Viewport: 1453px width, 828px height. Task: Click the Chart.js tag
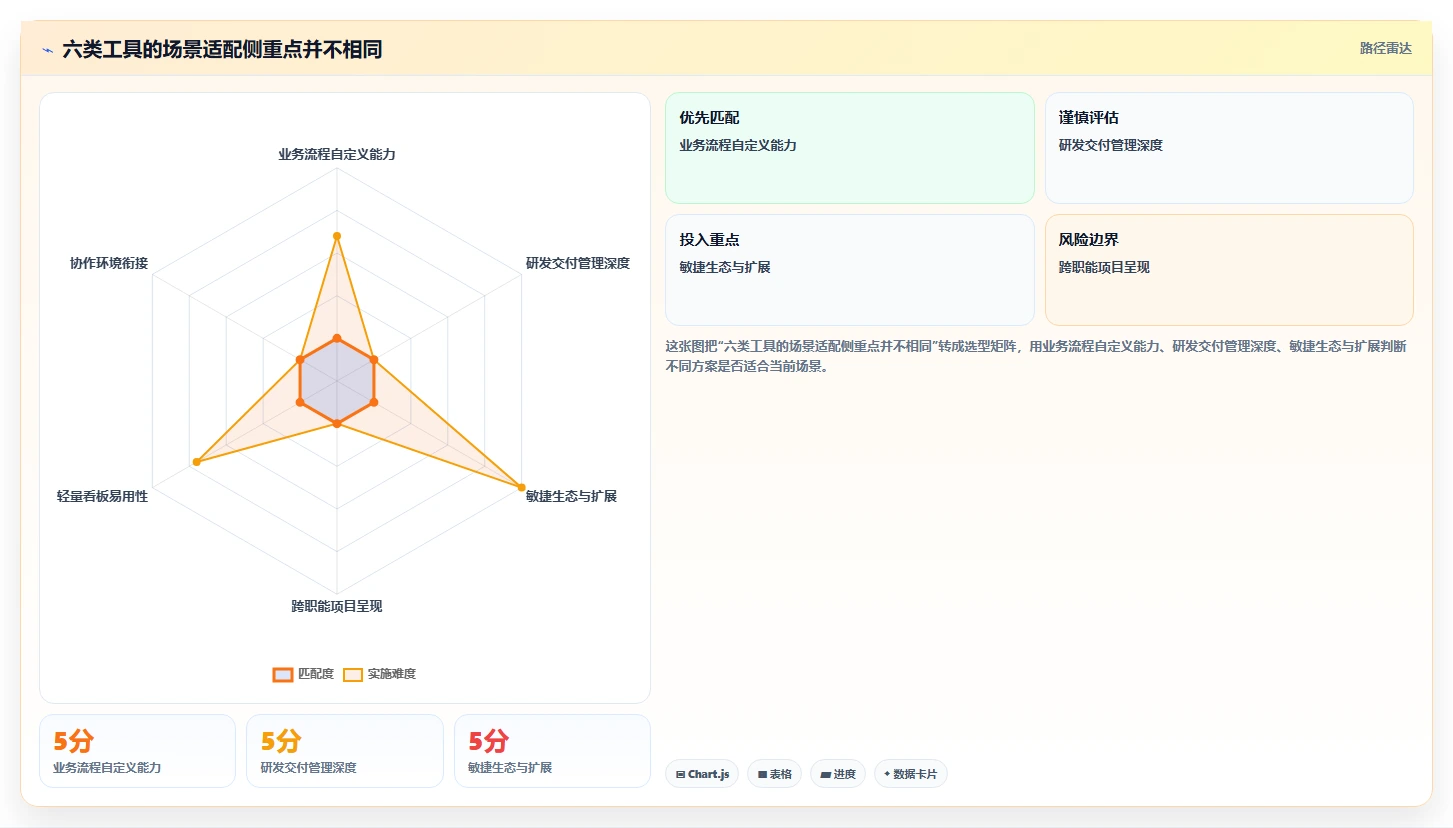[702, 774]
